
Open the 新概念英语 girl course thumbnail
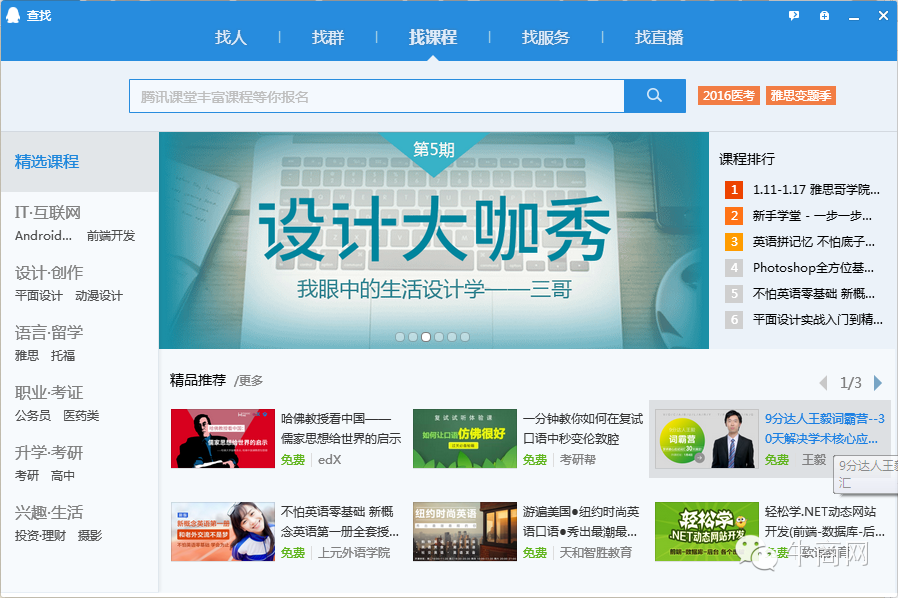click(223, 532)
